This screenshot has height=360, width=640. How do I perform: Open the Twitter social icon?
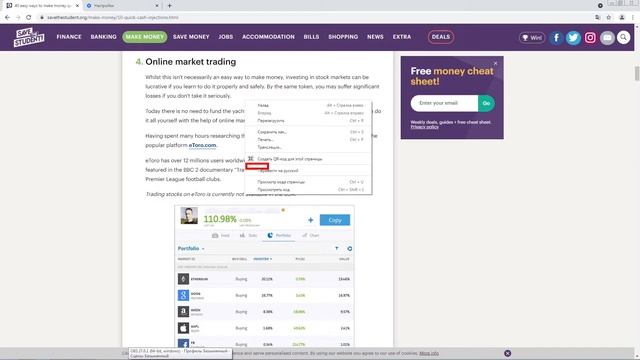(573, 38)
